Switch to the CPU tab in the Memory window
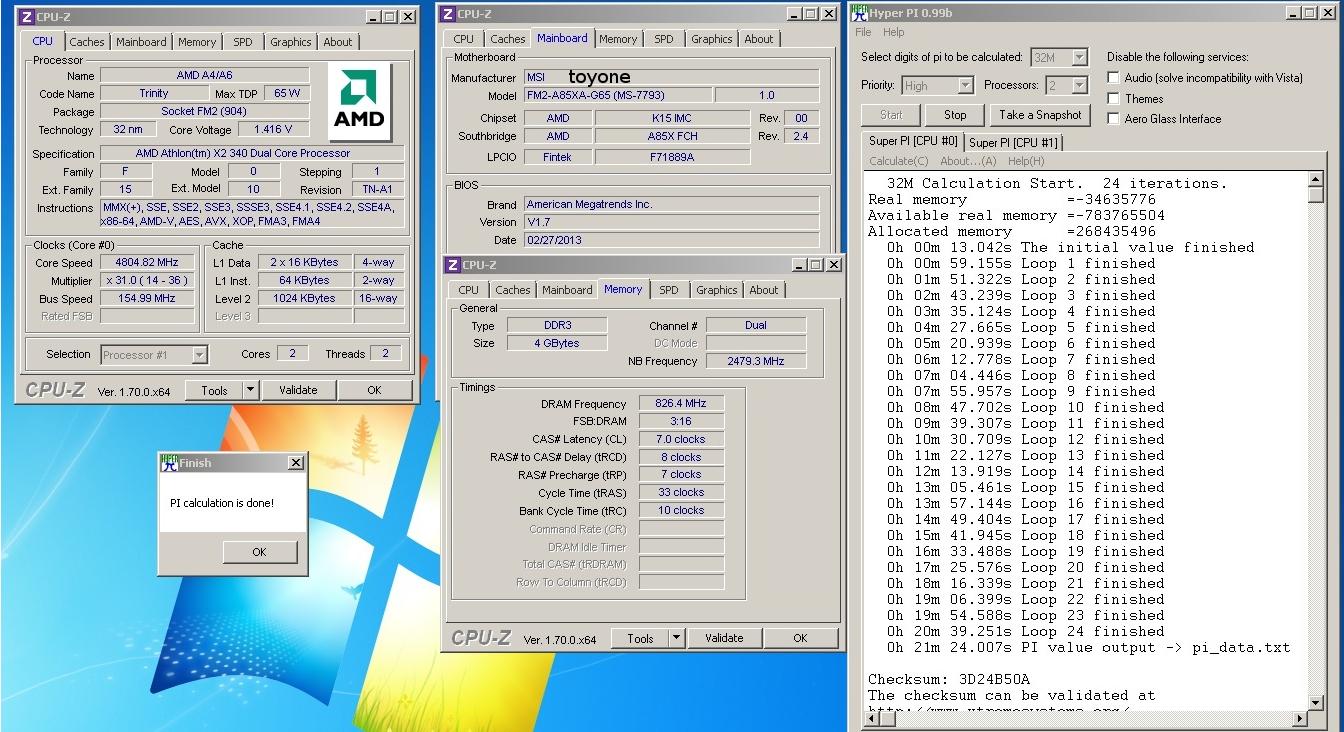 tap(468, 290)
